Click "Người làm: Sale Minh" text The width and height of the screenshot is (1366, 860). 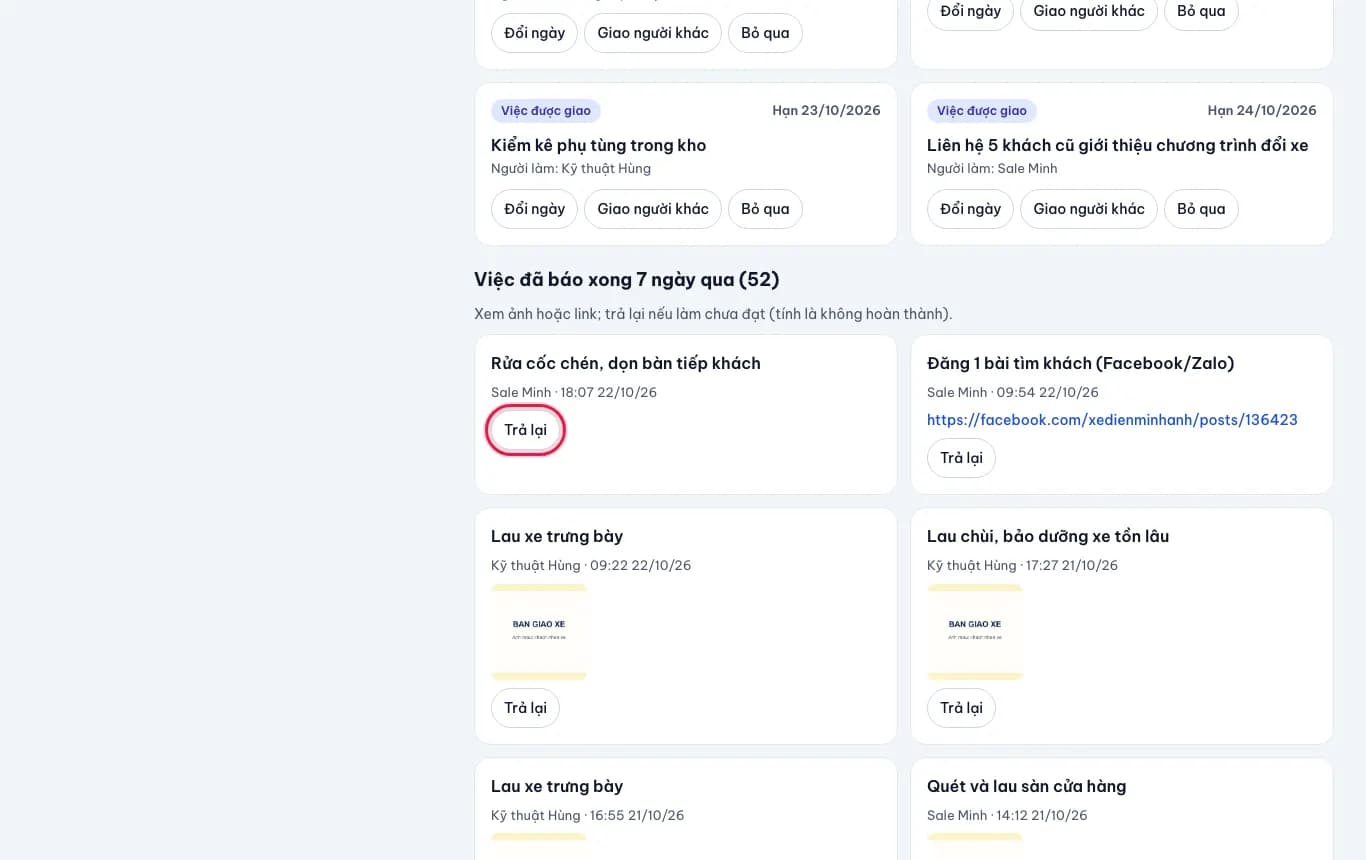[x=992, y=168]
